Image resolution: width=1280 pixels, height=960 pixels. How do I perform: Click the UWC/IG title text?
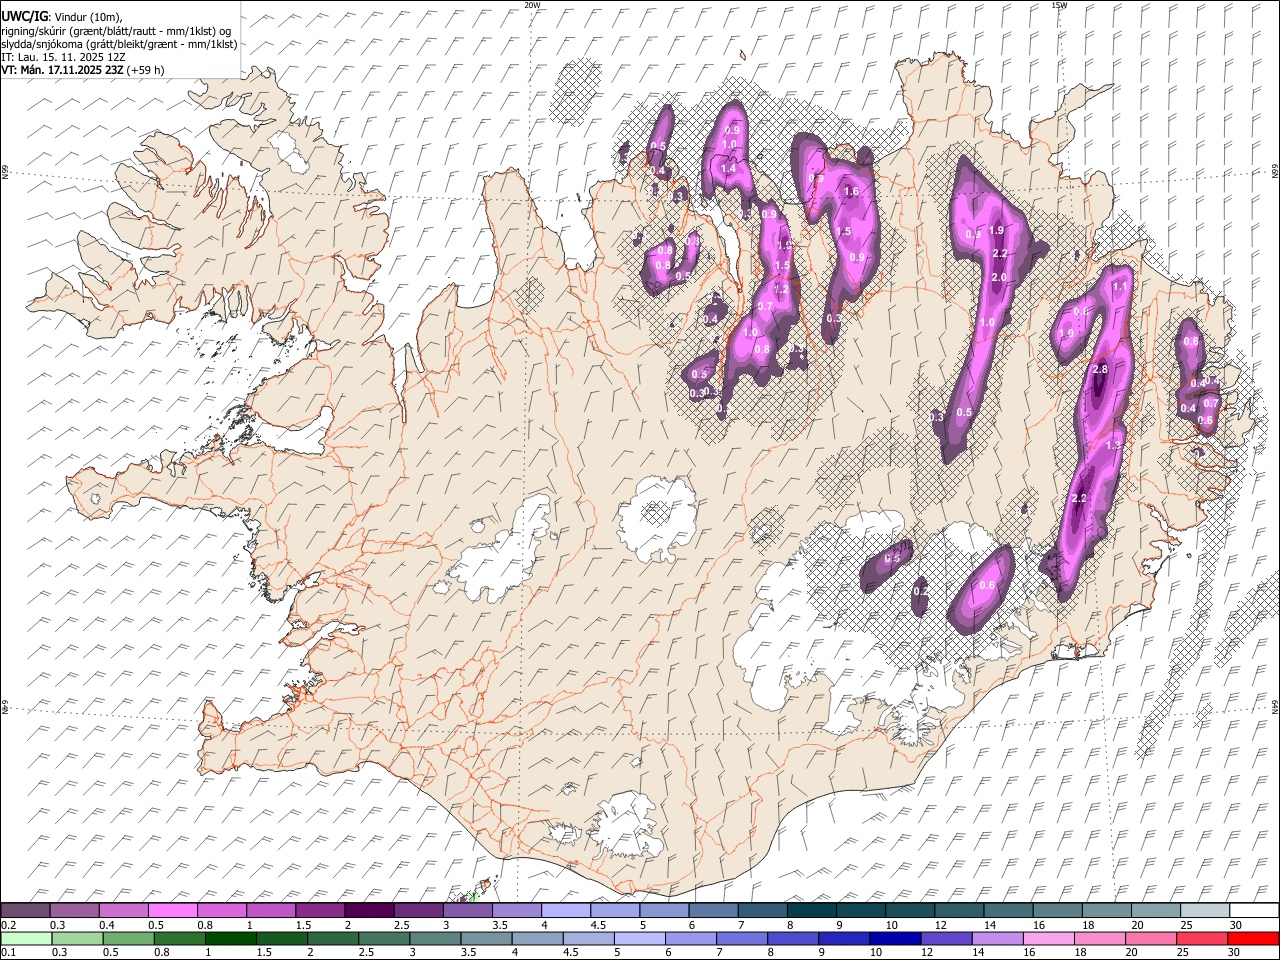coord(24,17)
